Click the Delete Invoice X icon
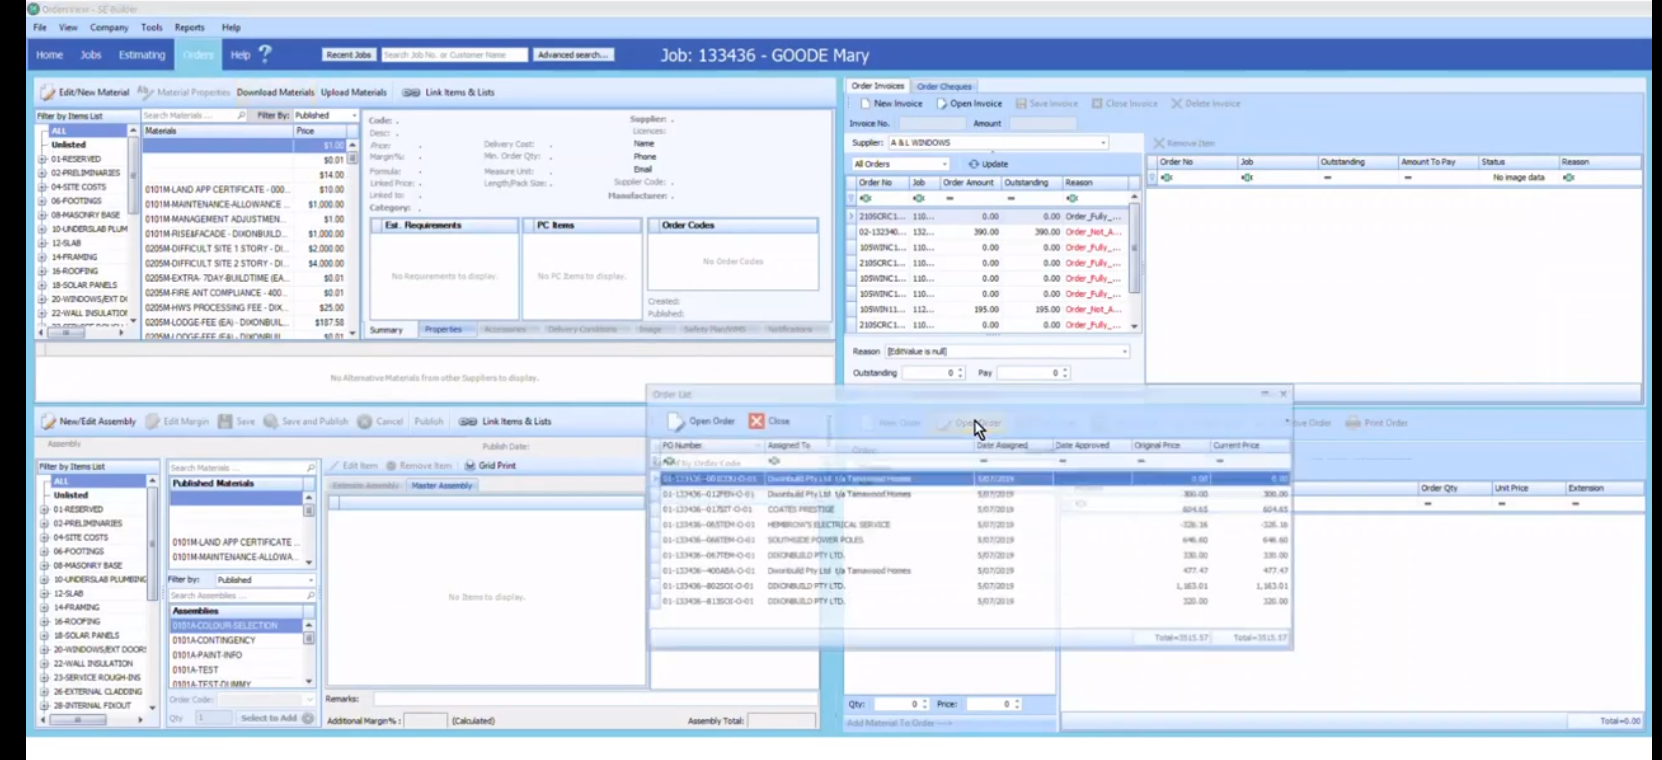 click(x=1177, y=103)
